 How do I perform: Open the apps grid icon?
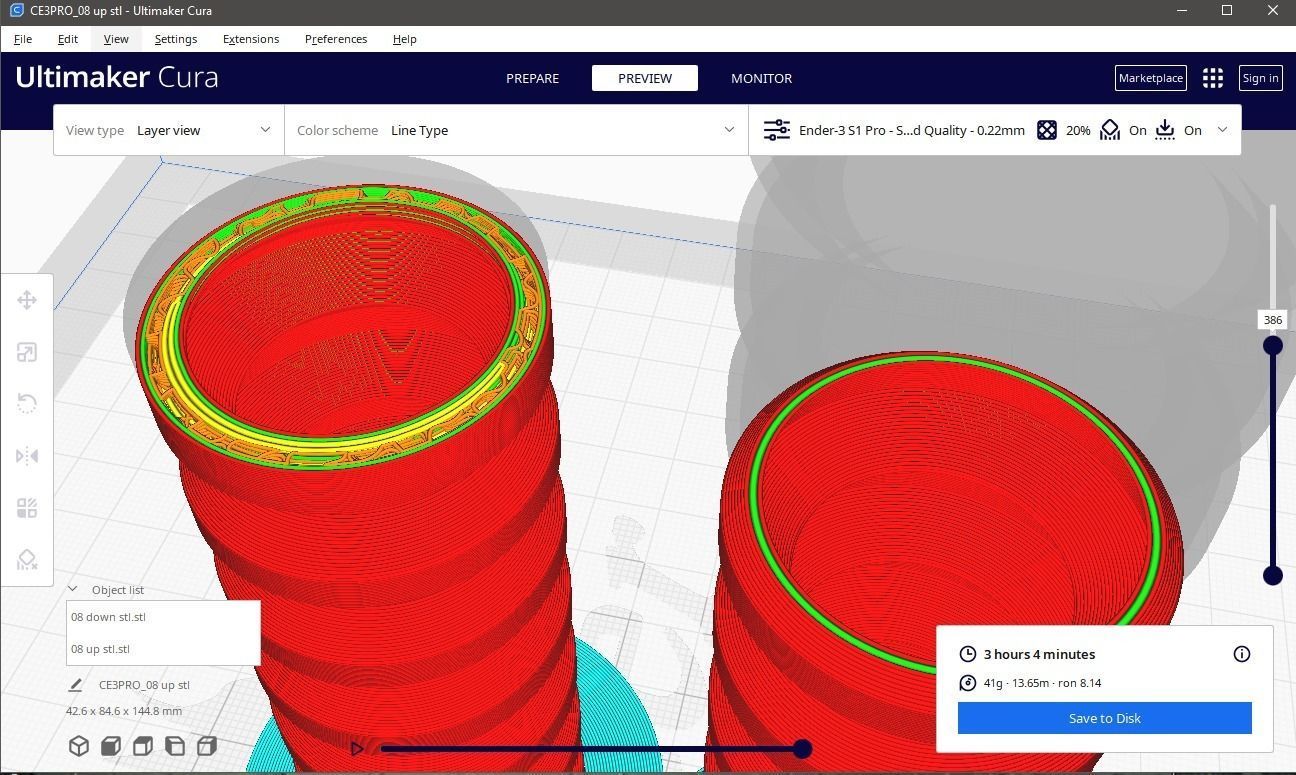tap(1213, 78)
